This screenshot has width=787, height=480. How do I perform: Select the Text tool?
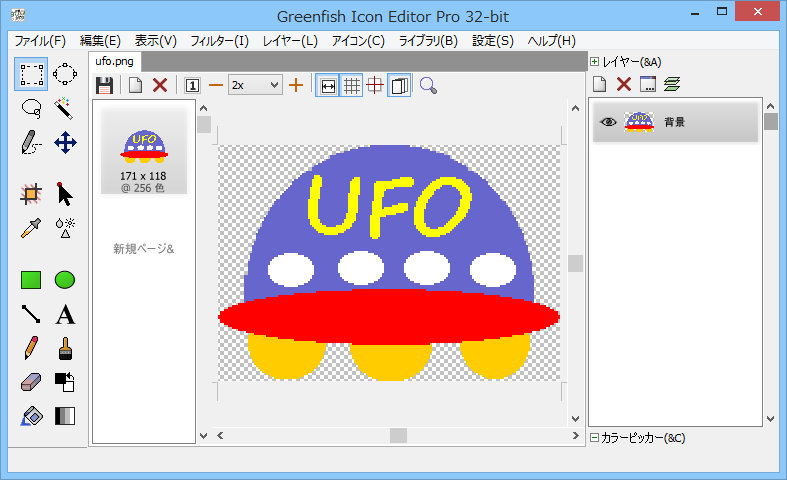point(65,315)
